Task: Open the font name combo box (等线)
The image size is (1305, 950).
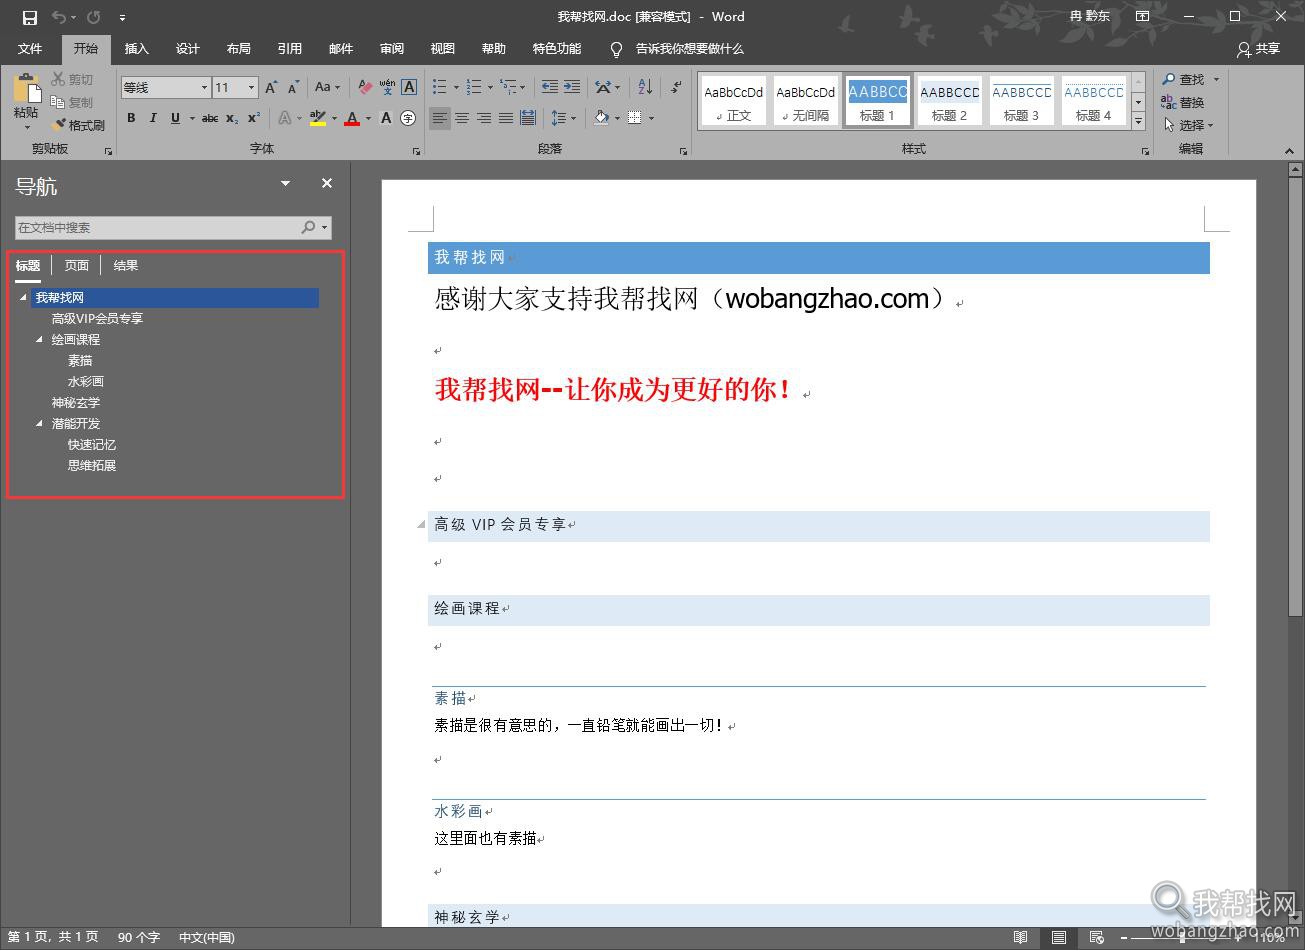Action: pyautogui.click(x=166, y=87)
